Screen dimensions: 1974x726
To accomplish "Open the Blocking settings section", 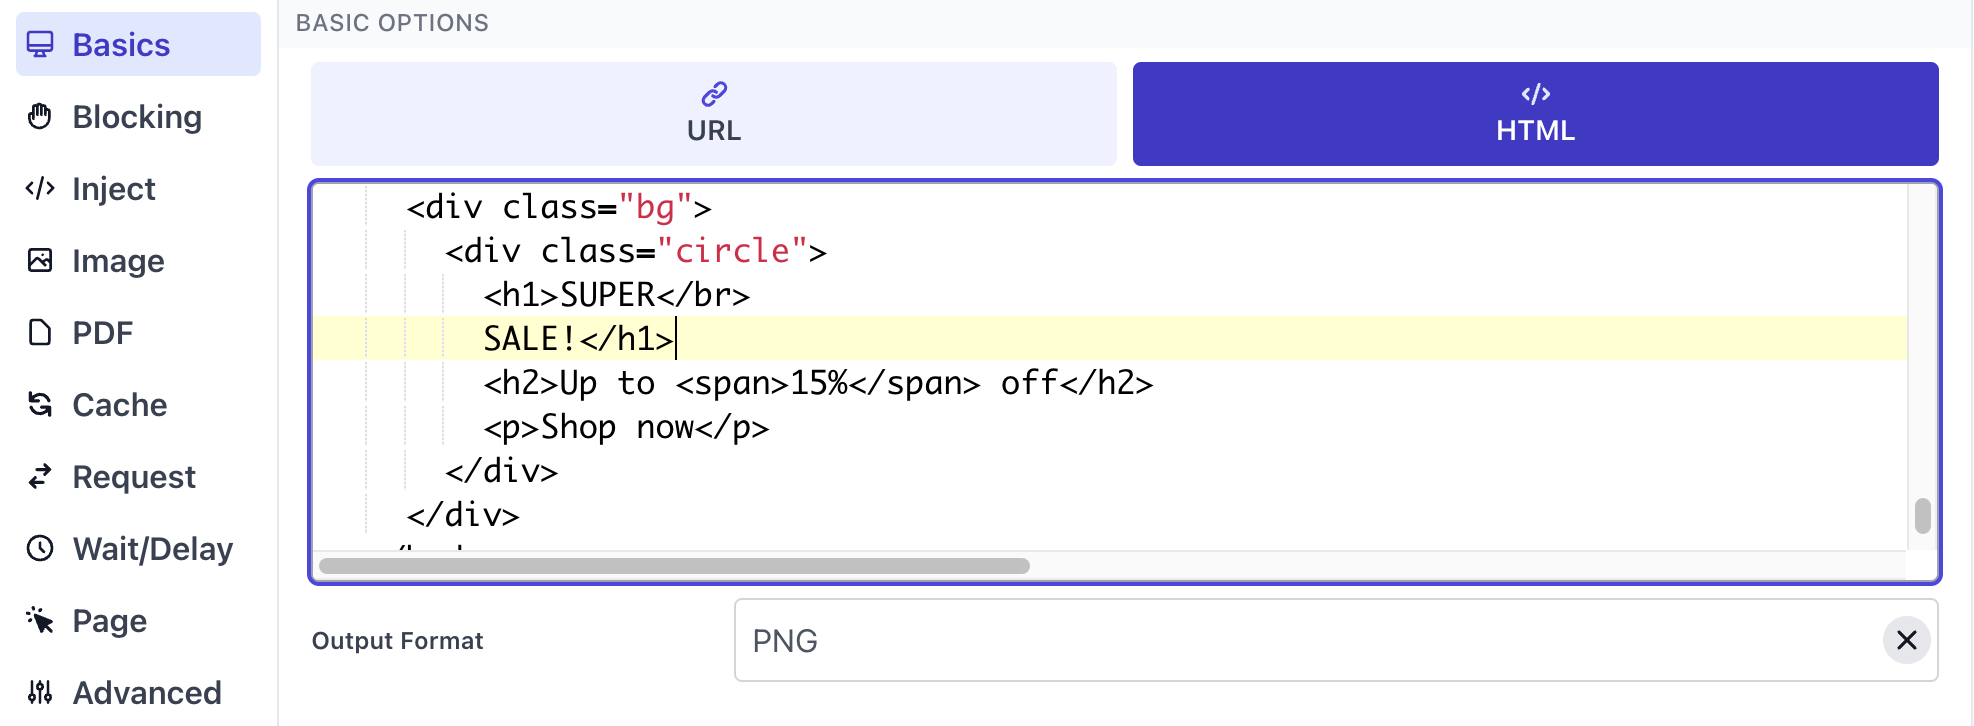I will click(137, 116).
